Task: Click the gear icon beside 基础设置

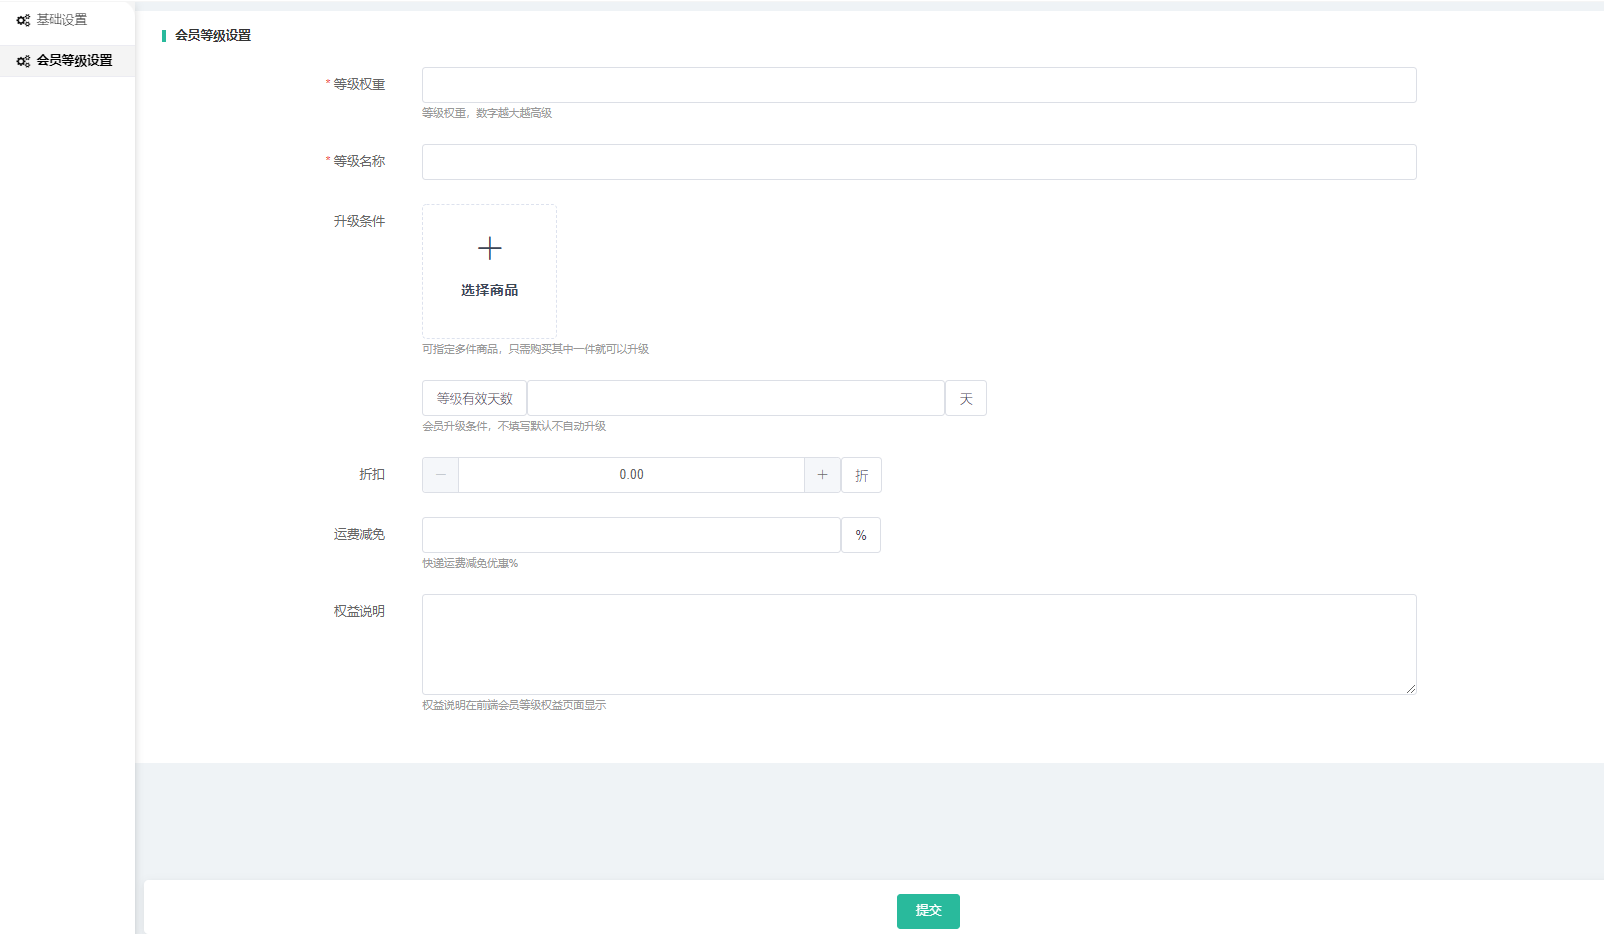Action: [23, 20]
